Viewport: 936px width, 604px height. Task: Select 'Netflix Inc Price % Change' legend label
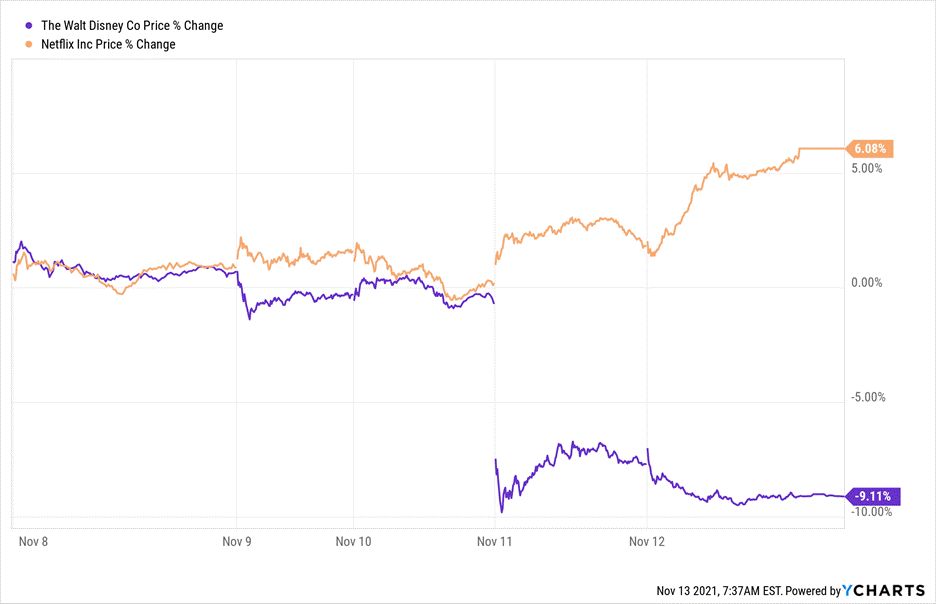pos(108,44)
